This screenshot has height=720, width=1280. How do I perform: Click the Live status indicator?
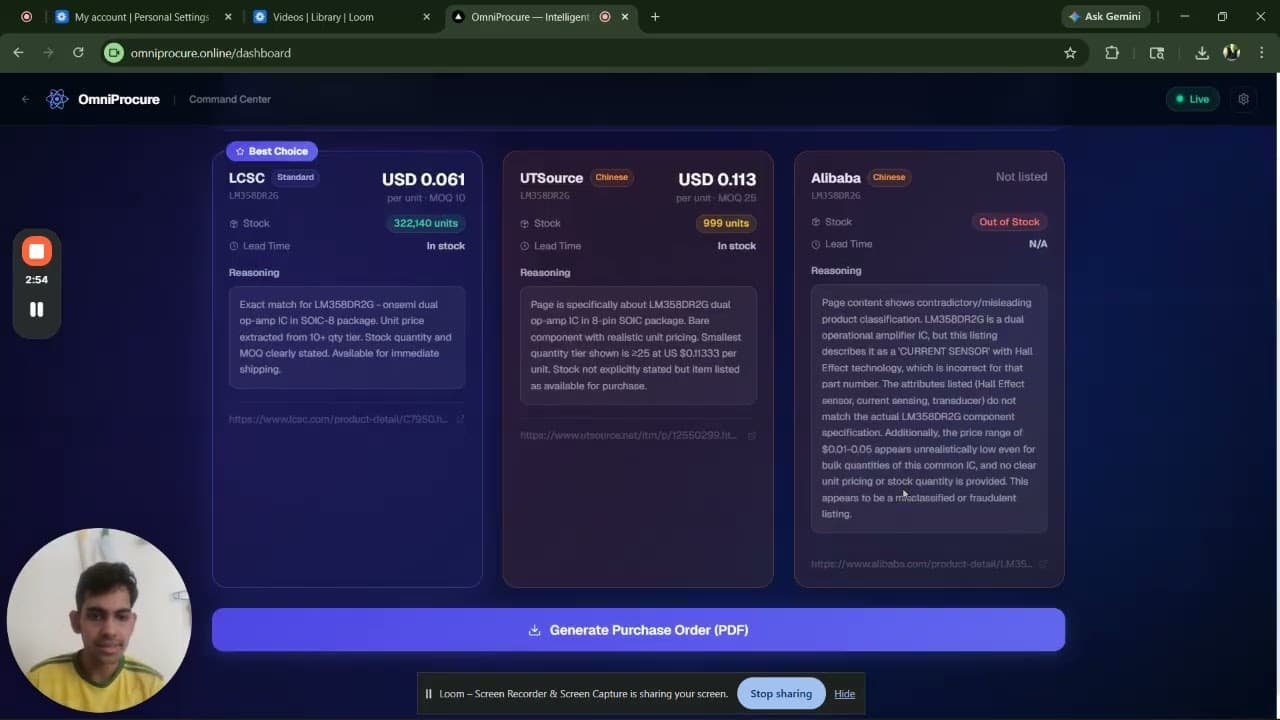[1192, 99]
